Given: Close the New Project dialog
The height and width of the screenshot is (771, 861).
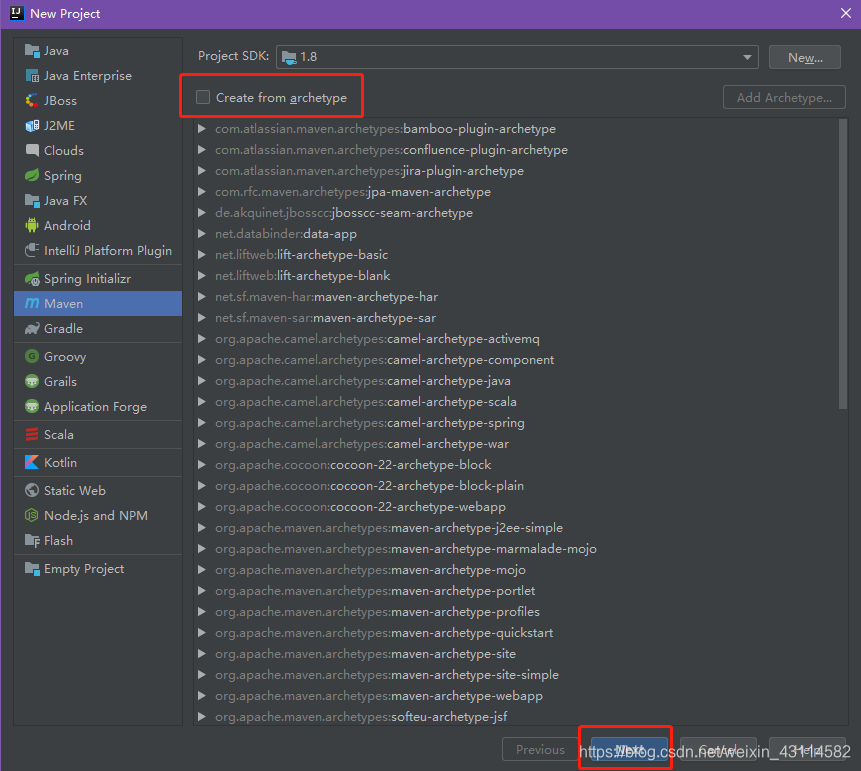Looking at the screenshot, I should [x=846, y=13].
